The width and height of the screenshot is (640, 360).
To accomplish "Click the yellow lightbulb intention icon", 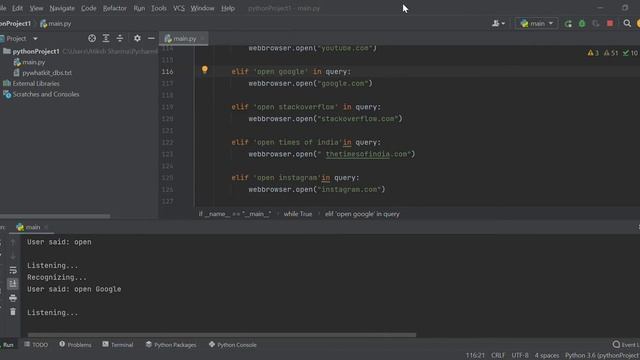I will tap(204, 70).
